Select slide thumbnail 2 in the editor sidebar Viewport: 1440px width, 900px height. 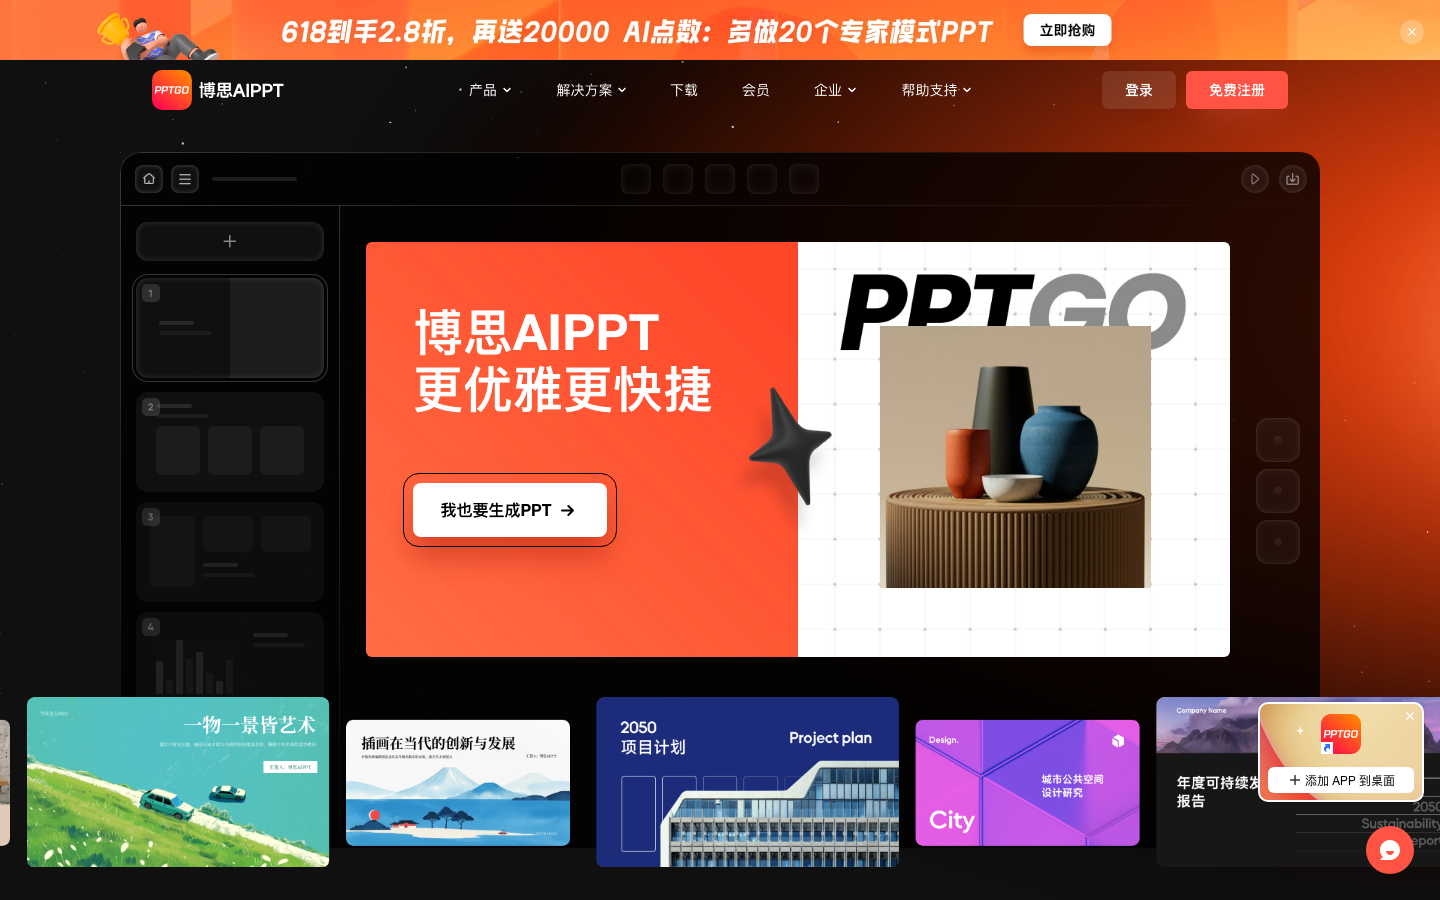pyautogui.click(x=230, y=442)
